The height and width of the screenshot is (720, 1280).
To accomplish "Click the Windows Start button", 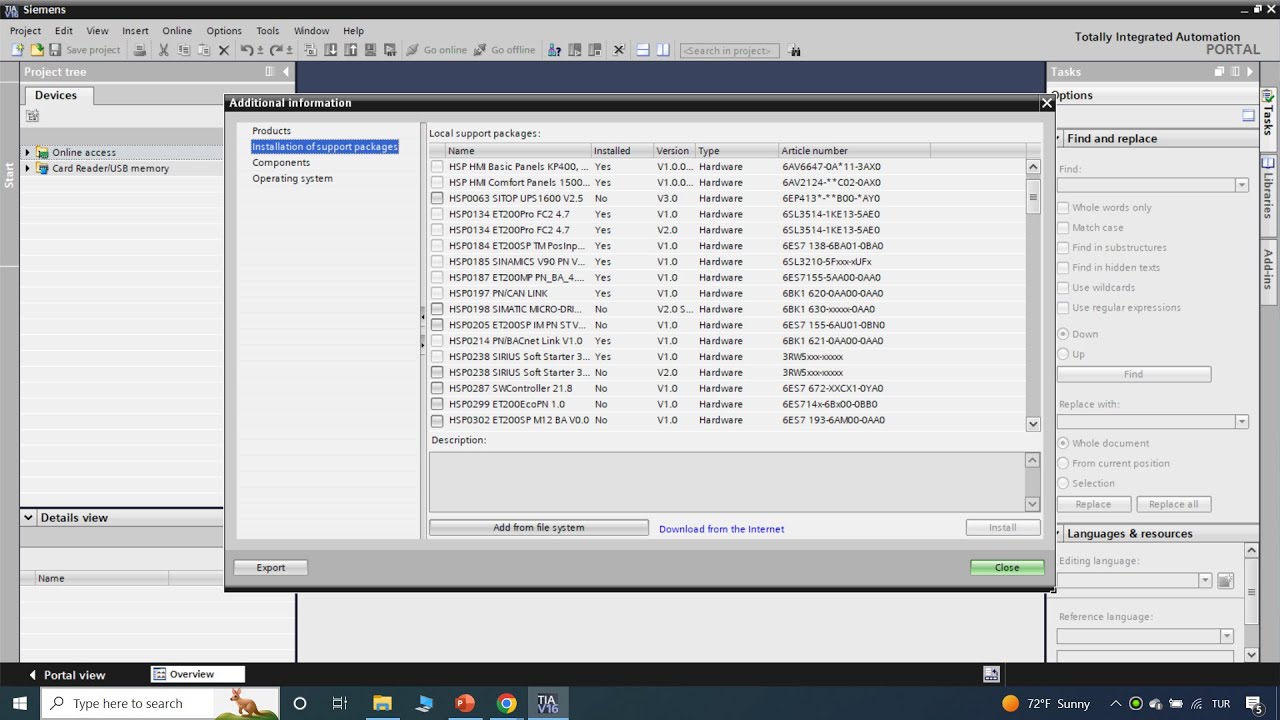I will point(20,703).
